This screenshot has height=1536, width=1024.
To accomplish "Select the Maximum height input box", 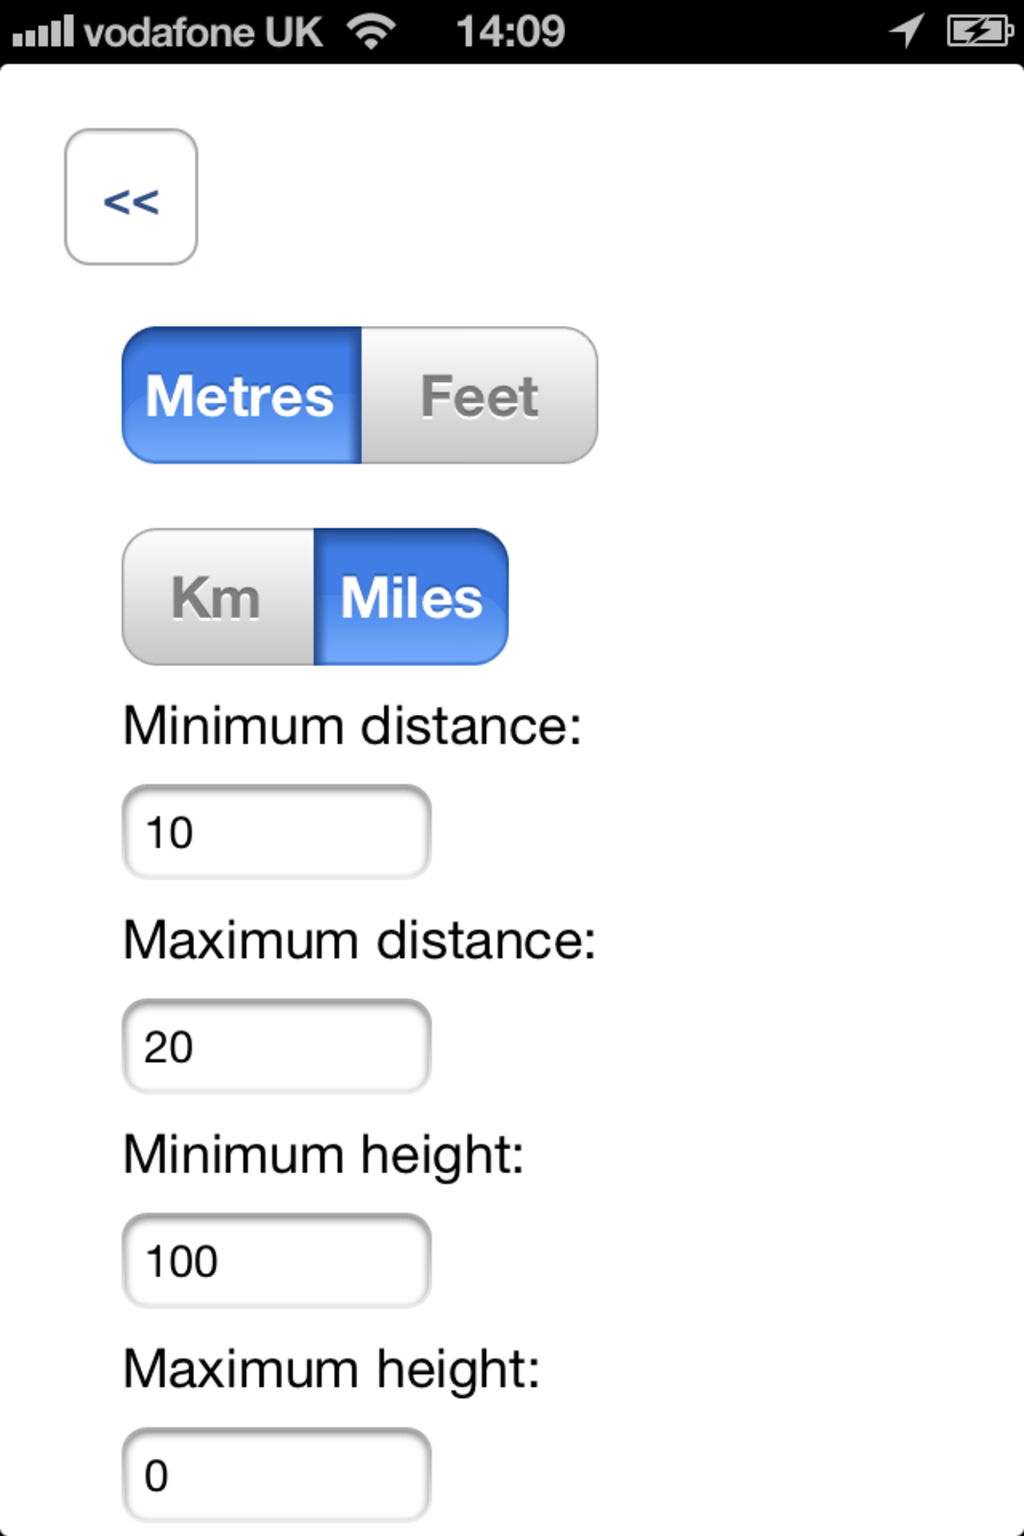I will pyautogui.click(x=276, y=1475).
